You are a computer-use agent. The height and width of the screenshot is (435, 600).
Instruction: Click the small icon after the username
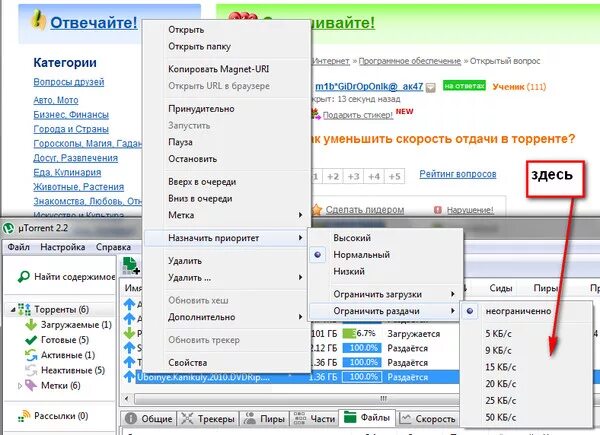tap(430, 88)
